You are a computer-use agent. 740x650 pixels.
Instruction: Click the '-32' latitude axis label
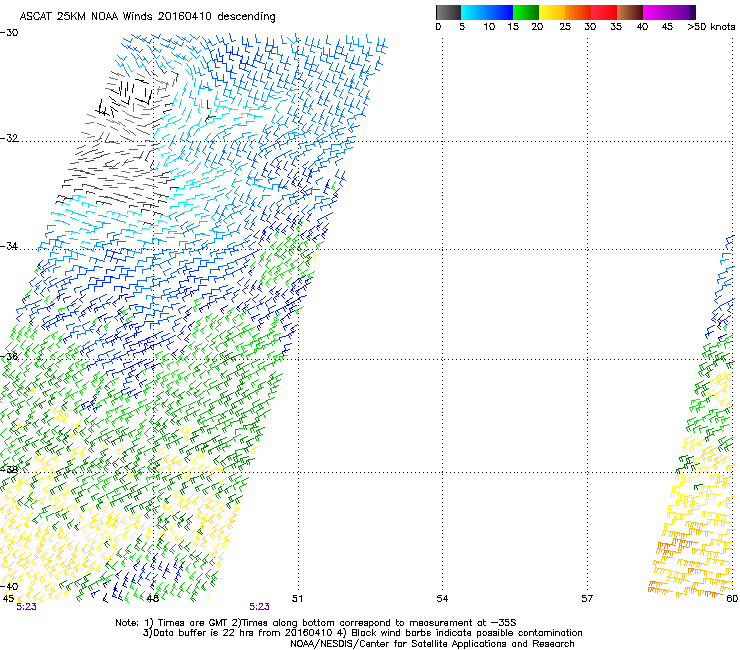tap(9, 138)
